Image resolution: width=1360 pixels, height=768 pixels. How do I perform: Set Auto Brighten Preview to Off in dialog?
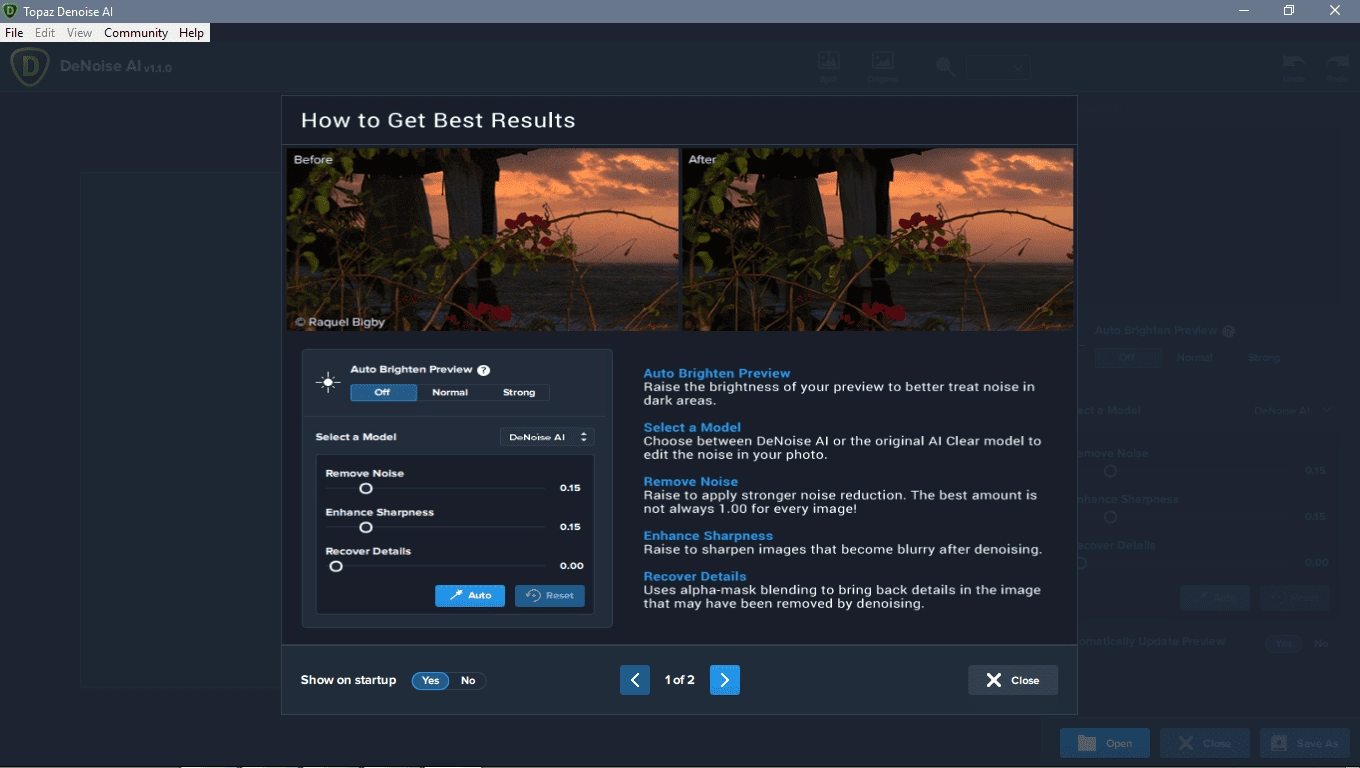[383, 392]
